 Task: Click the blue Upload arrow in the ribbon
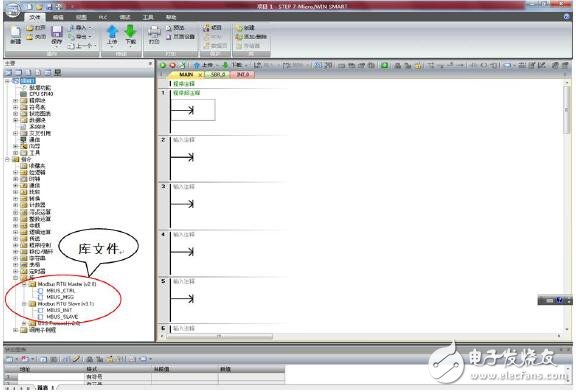pyautogui.click(x=112, y=32)
